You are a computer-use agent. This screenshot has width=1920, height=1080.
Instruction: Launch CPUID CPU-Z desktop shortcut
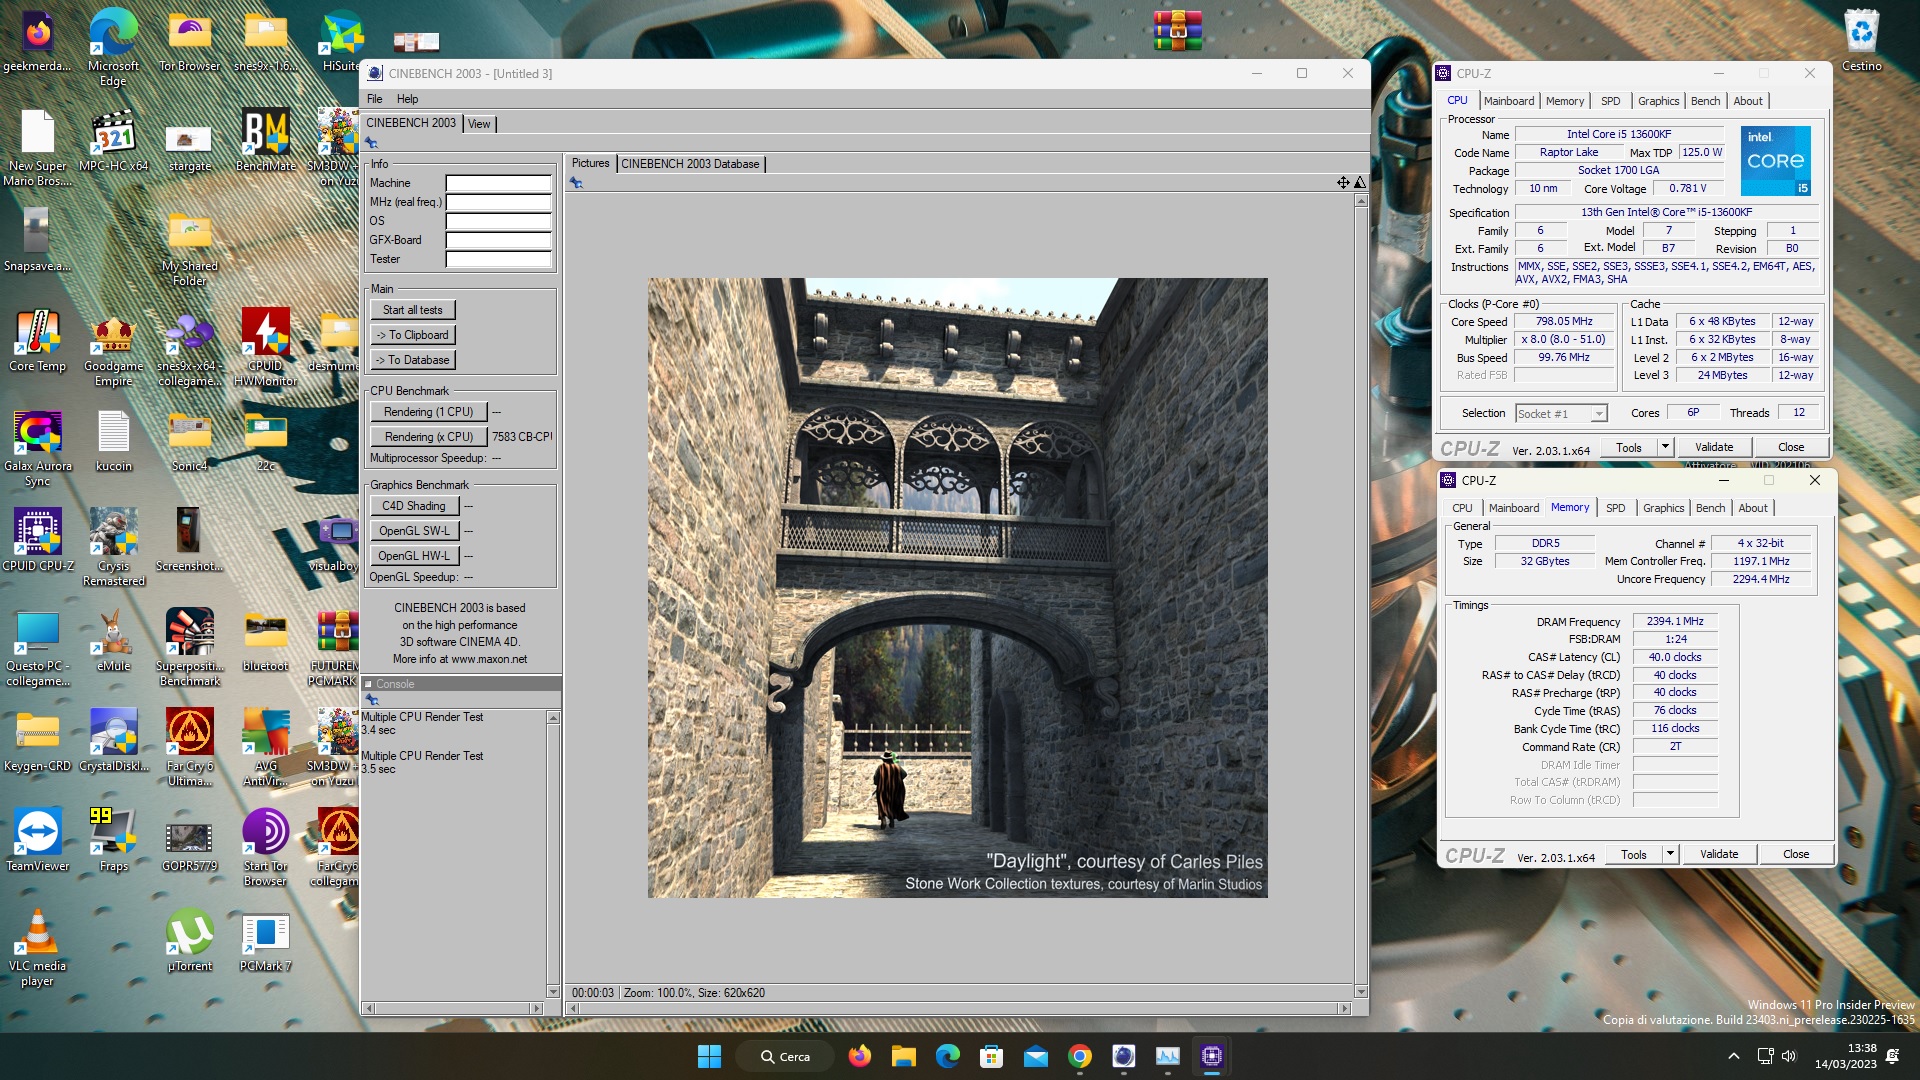pyautogui.click(x=37, y=541)
